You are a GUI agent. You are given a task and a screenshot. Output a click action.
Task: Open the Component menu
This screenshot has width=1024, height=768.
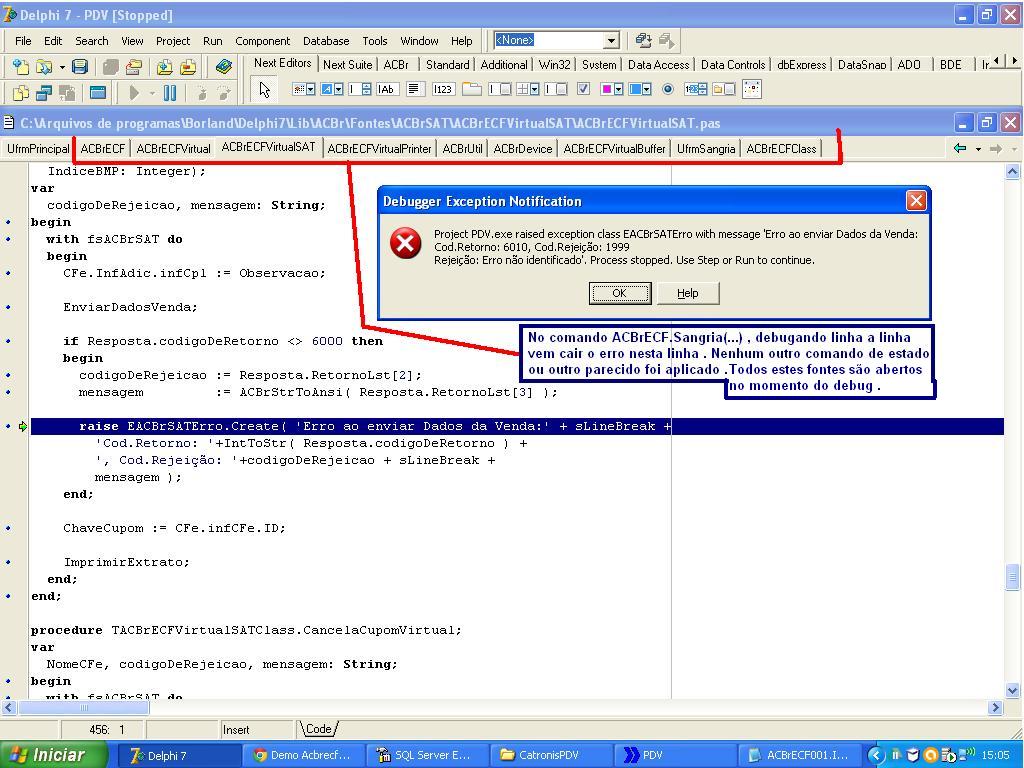pos(263,40)
